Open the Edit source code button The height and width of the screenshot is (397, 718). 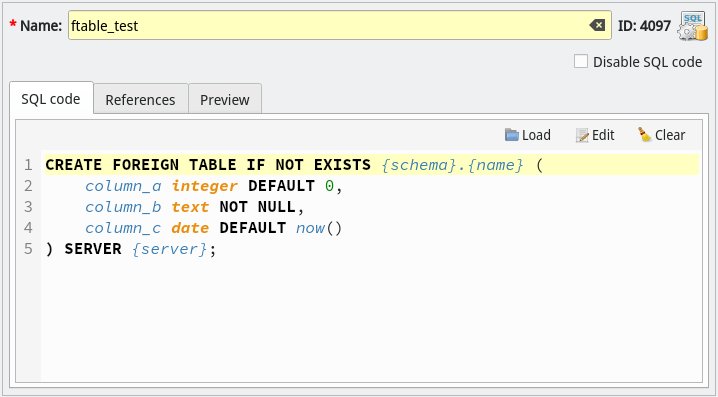tap(595, 135)
